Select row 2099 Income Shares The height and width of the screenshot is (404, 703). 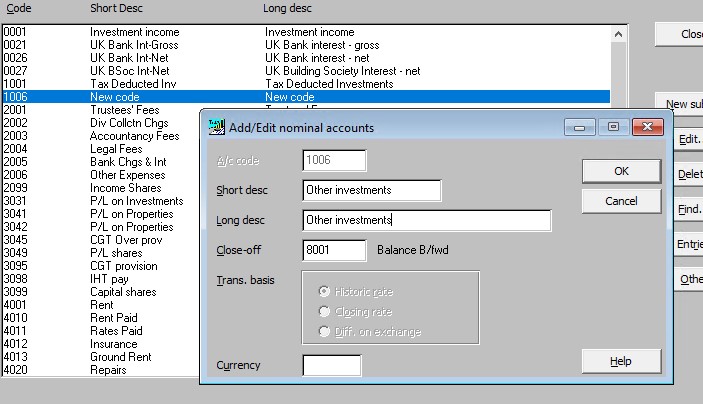(101, 188)
